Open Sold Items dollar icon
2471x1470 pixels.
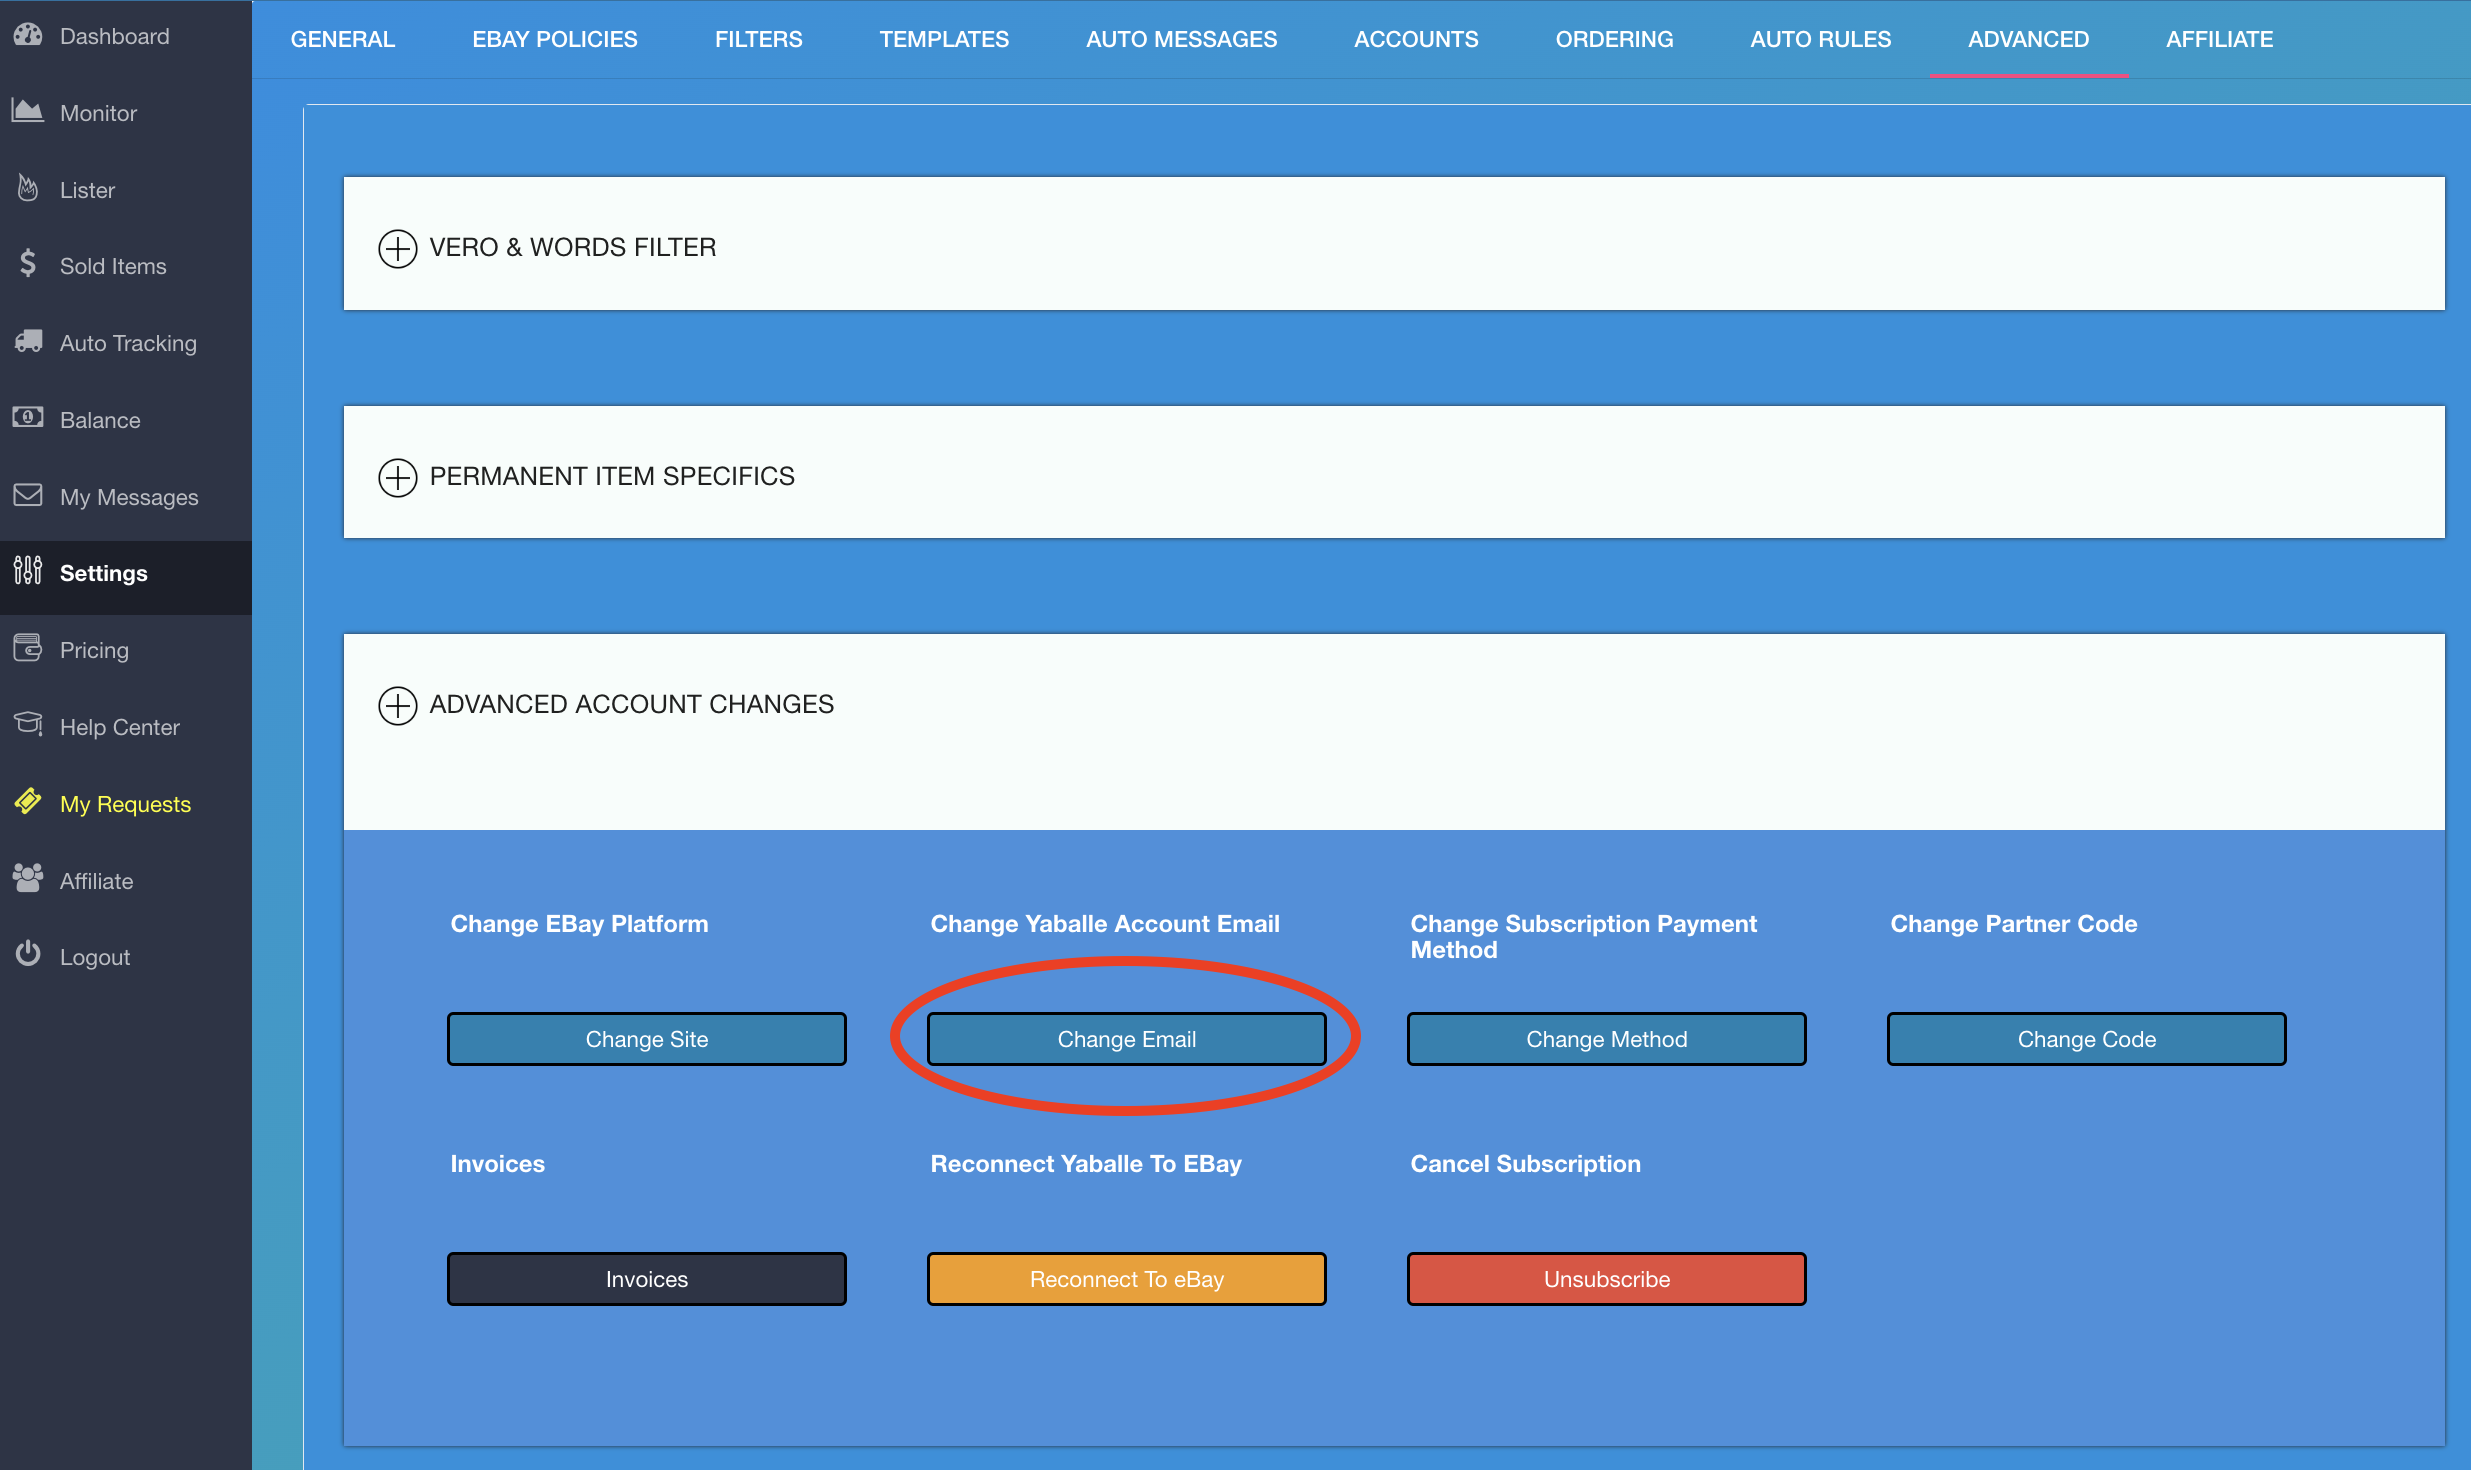(28, 263)
